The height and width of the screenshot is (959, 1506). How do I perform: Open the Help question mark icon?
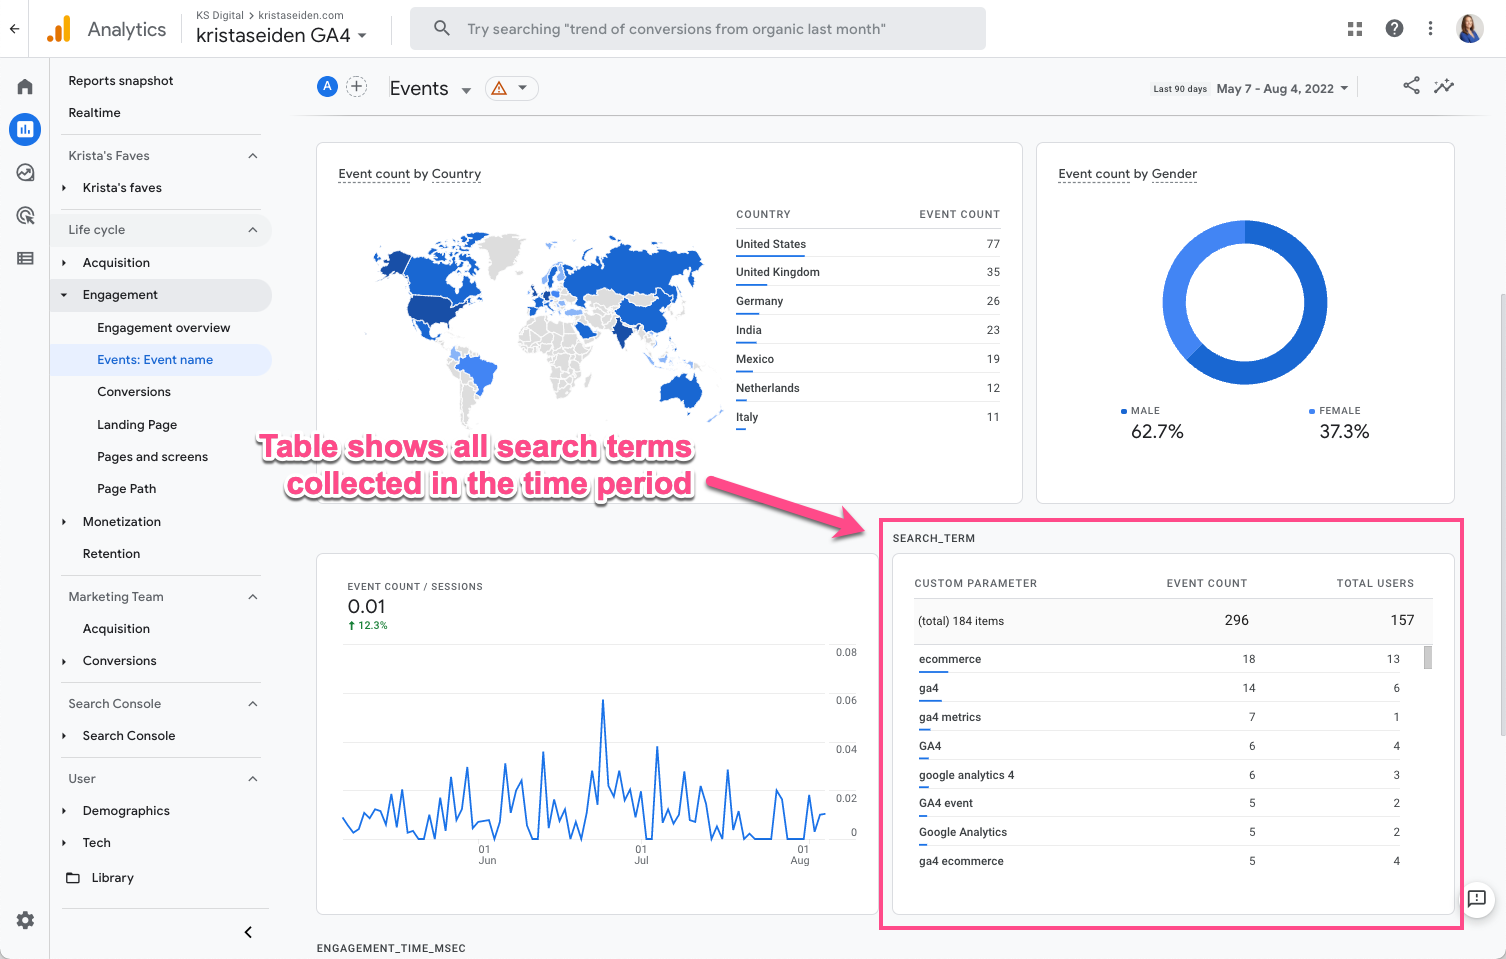tap(1394, 29)
